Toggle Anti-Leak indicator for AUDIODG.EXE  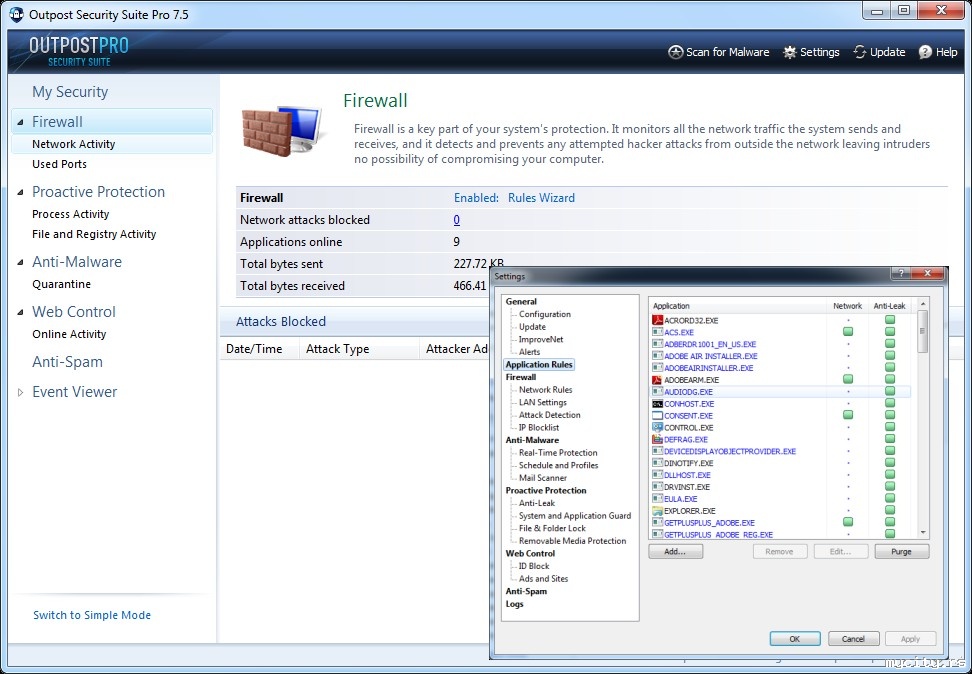pos(890,391)
